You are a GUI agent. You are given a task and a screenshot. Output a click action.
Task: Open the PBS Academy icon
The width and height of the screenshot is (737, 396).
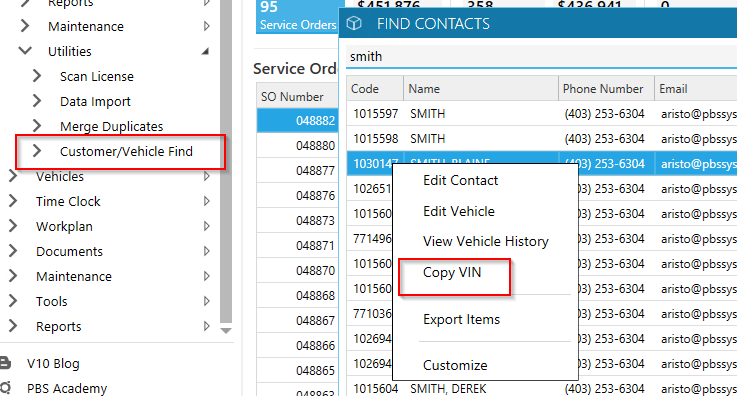click(x=5, y=388)
